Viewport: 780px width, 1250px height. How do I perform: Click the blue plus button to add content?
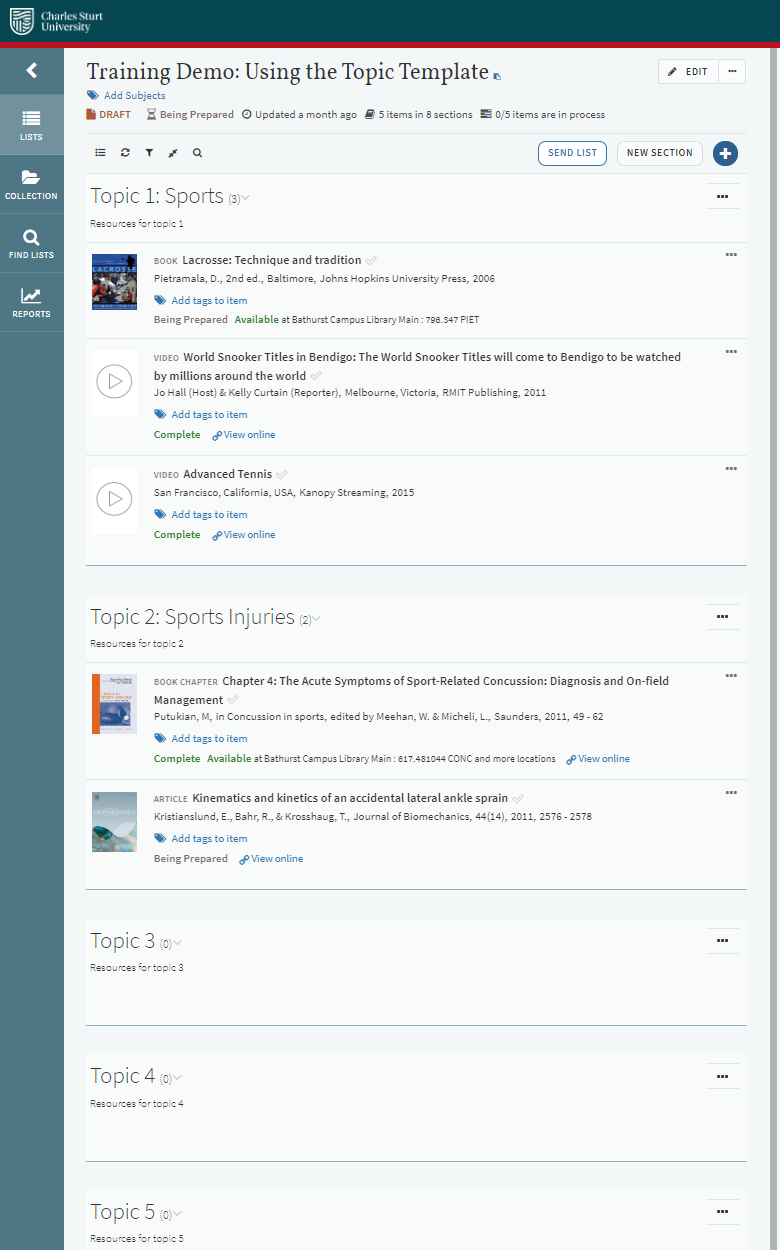point(725,153)
